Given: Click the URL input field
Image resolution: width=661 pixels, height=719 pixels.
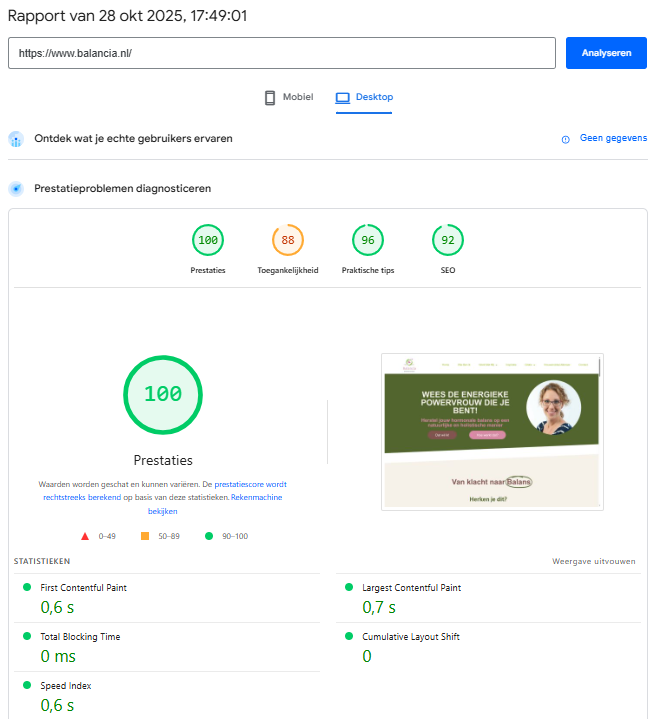Looking at the screenshot, I should pos(281,53).
